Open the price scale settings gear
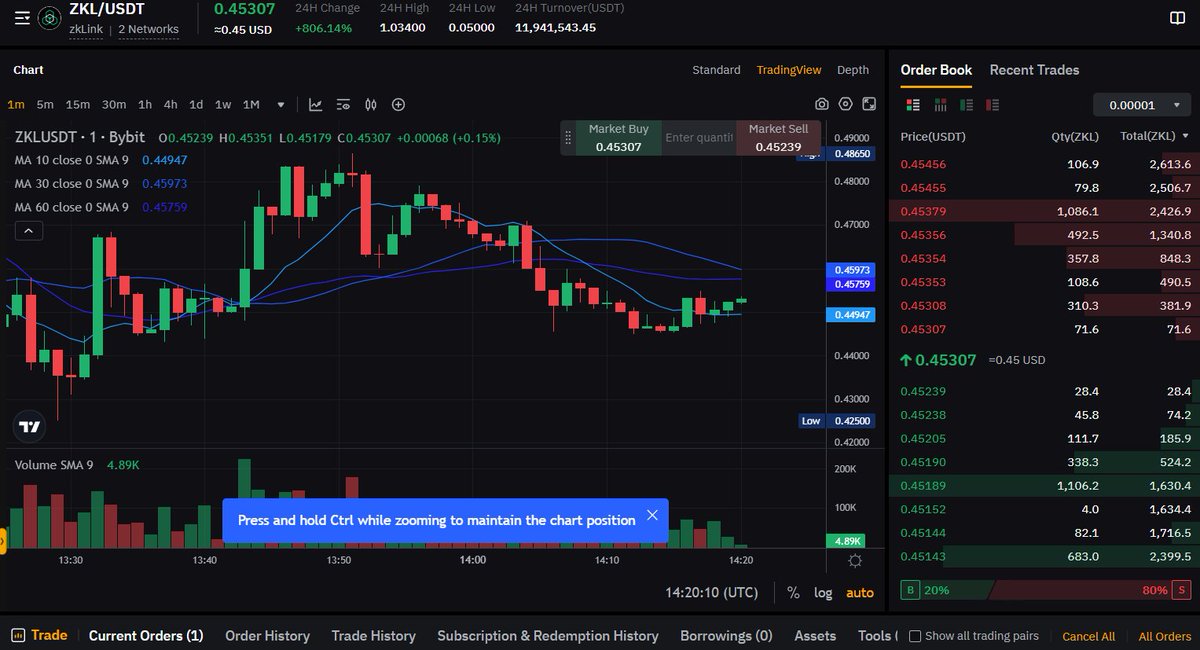Screen dimensions: 1200x650 coord(855,561)
